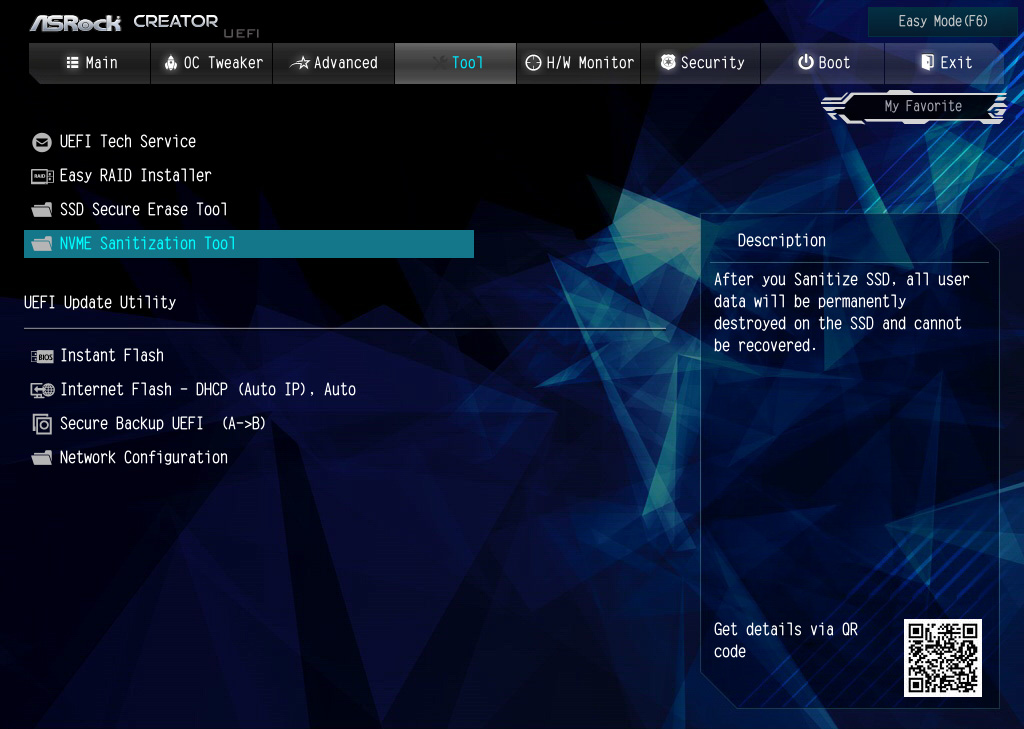
Task: Click the star icon on Advanced tab
Action: [x=300, y=63]
